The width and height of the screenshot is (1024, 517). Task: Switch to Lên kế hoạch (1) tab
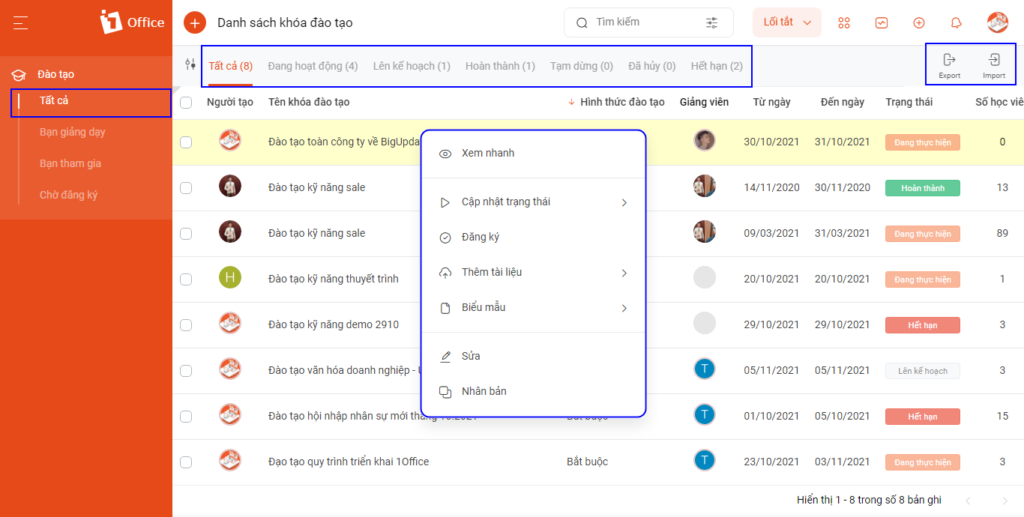(x=411, y=66)
